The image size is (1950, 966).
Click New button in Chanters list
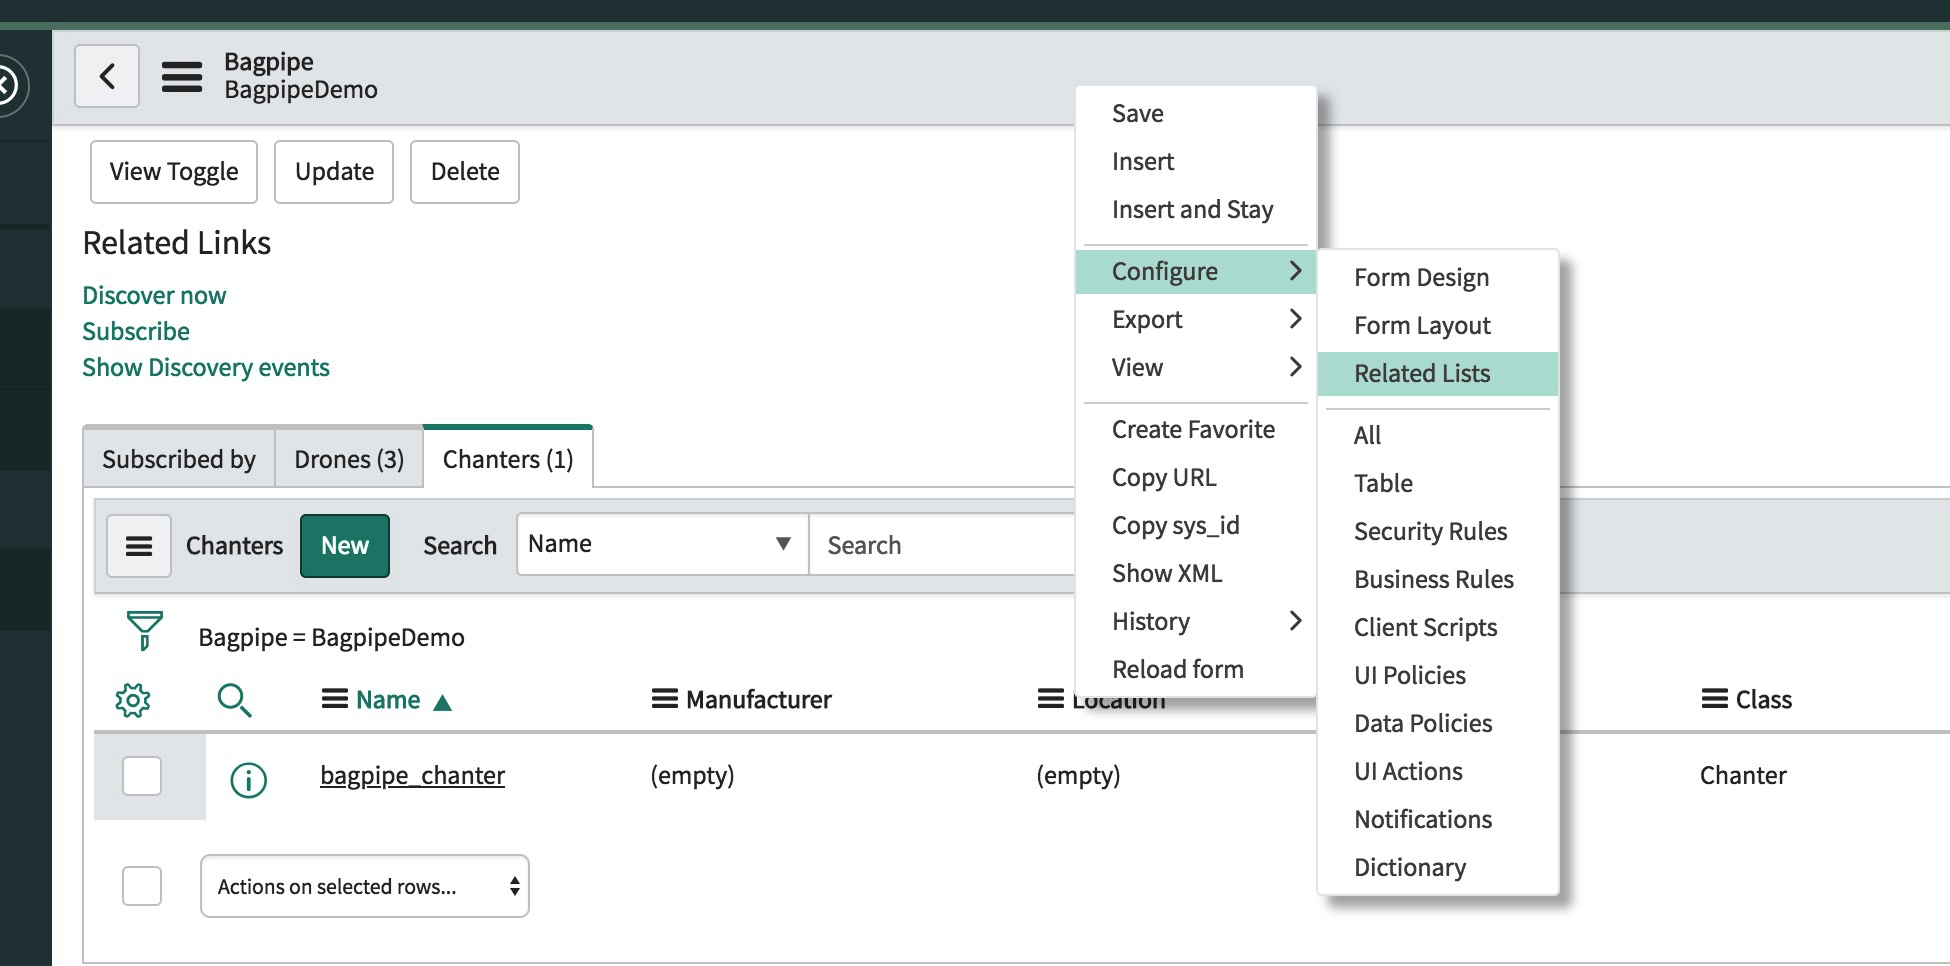click(345, 546)
